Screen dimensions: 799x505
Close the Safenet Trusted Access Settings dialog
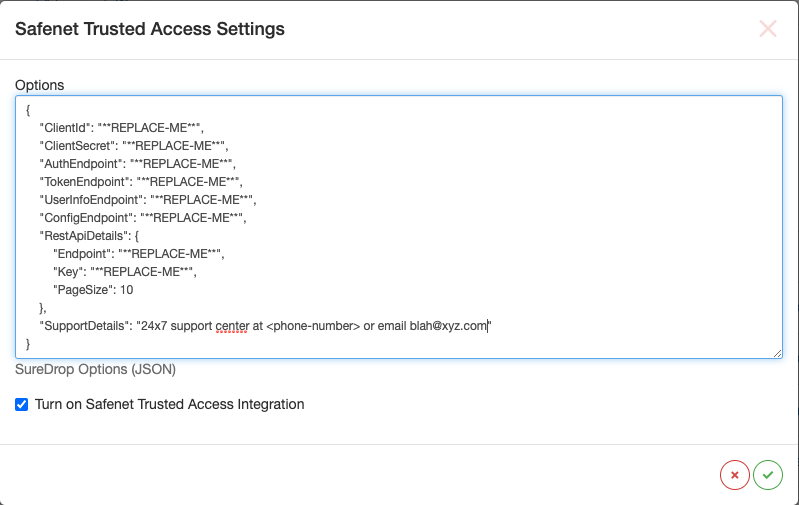[767, 29]
